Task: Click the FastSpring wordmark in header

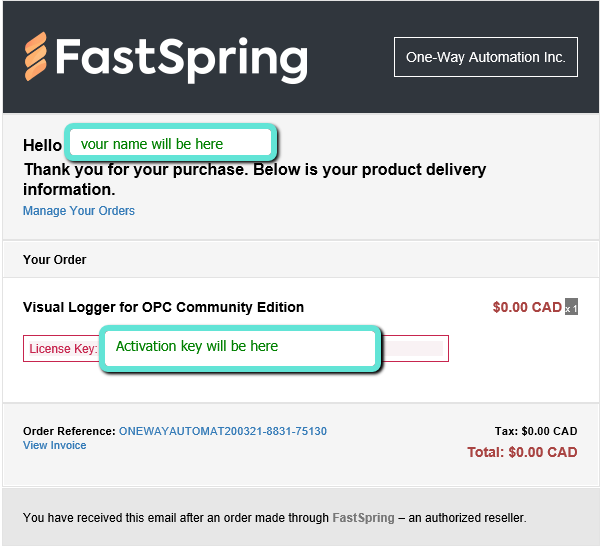Action: point(180,57)
